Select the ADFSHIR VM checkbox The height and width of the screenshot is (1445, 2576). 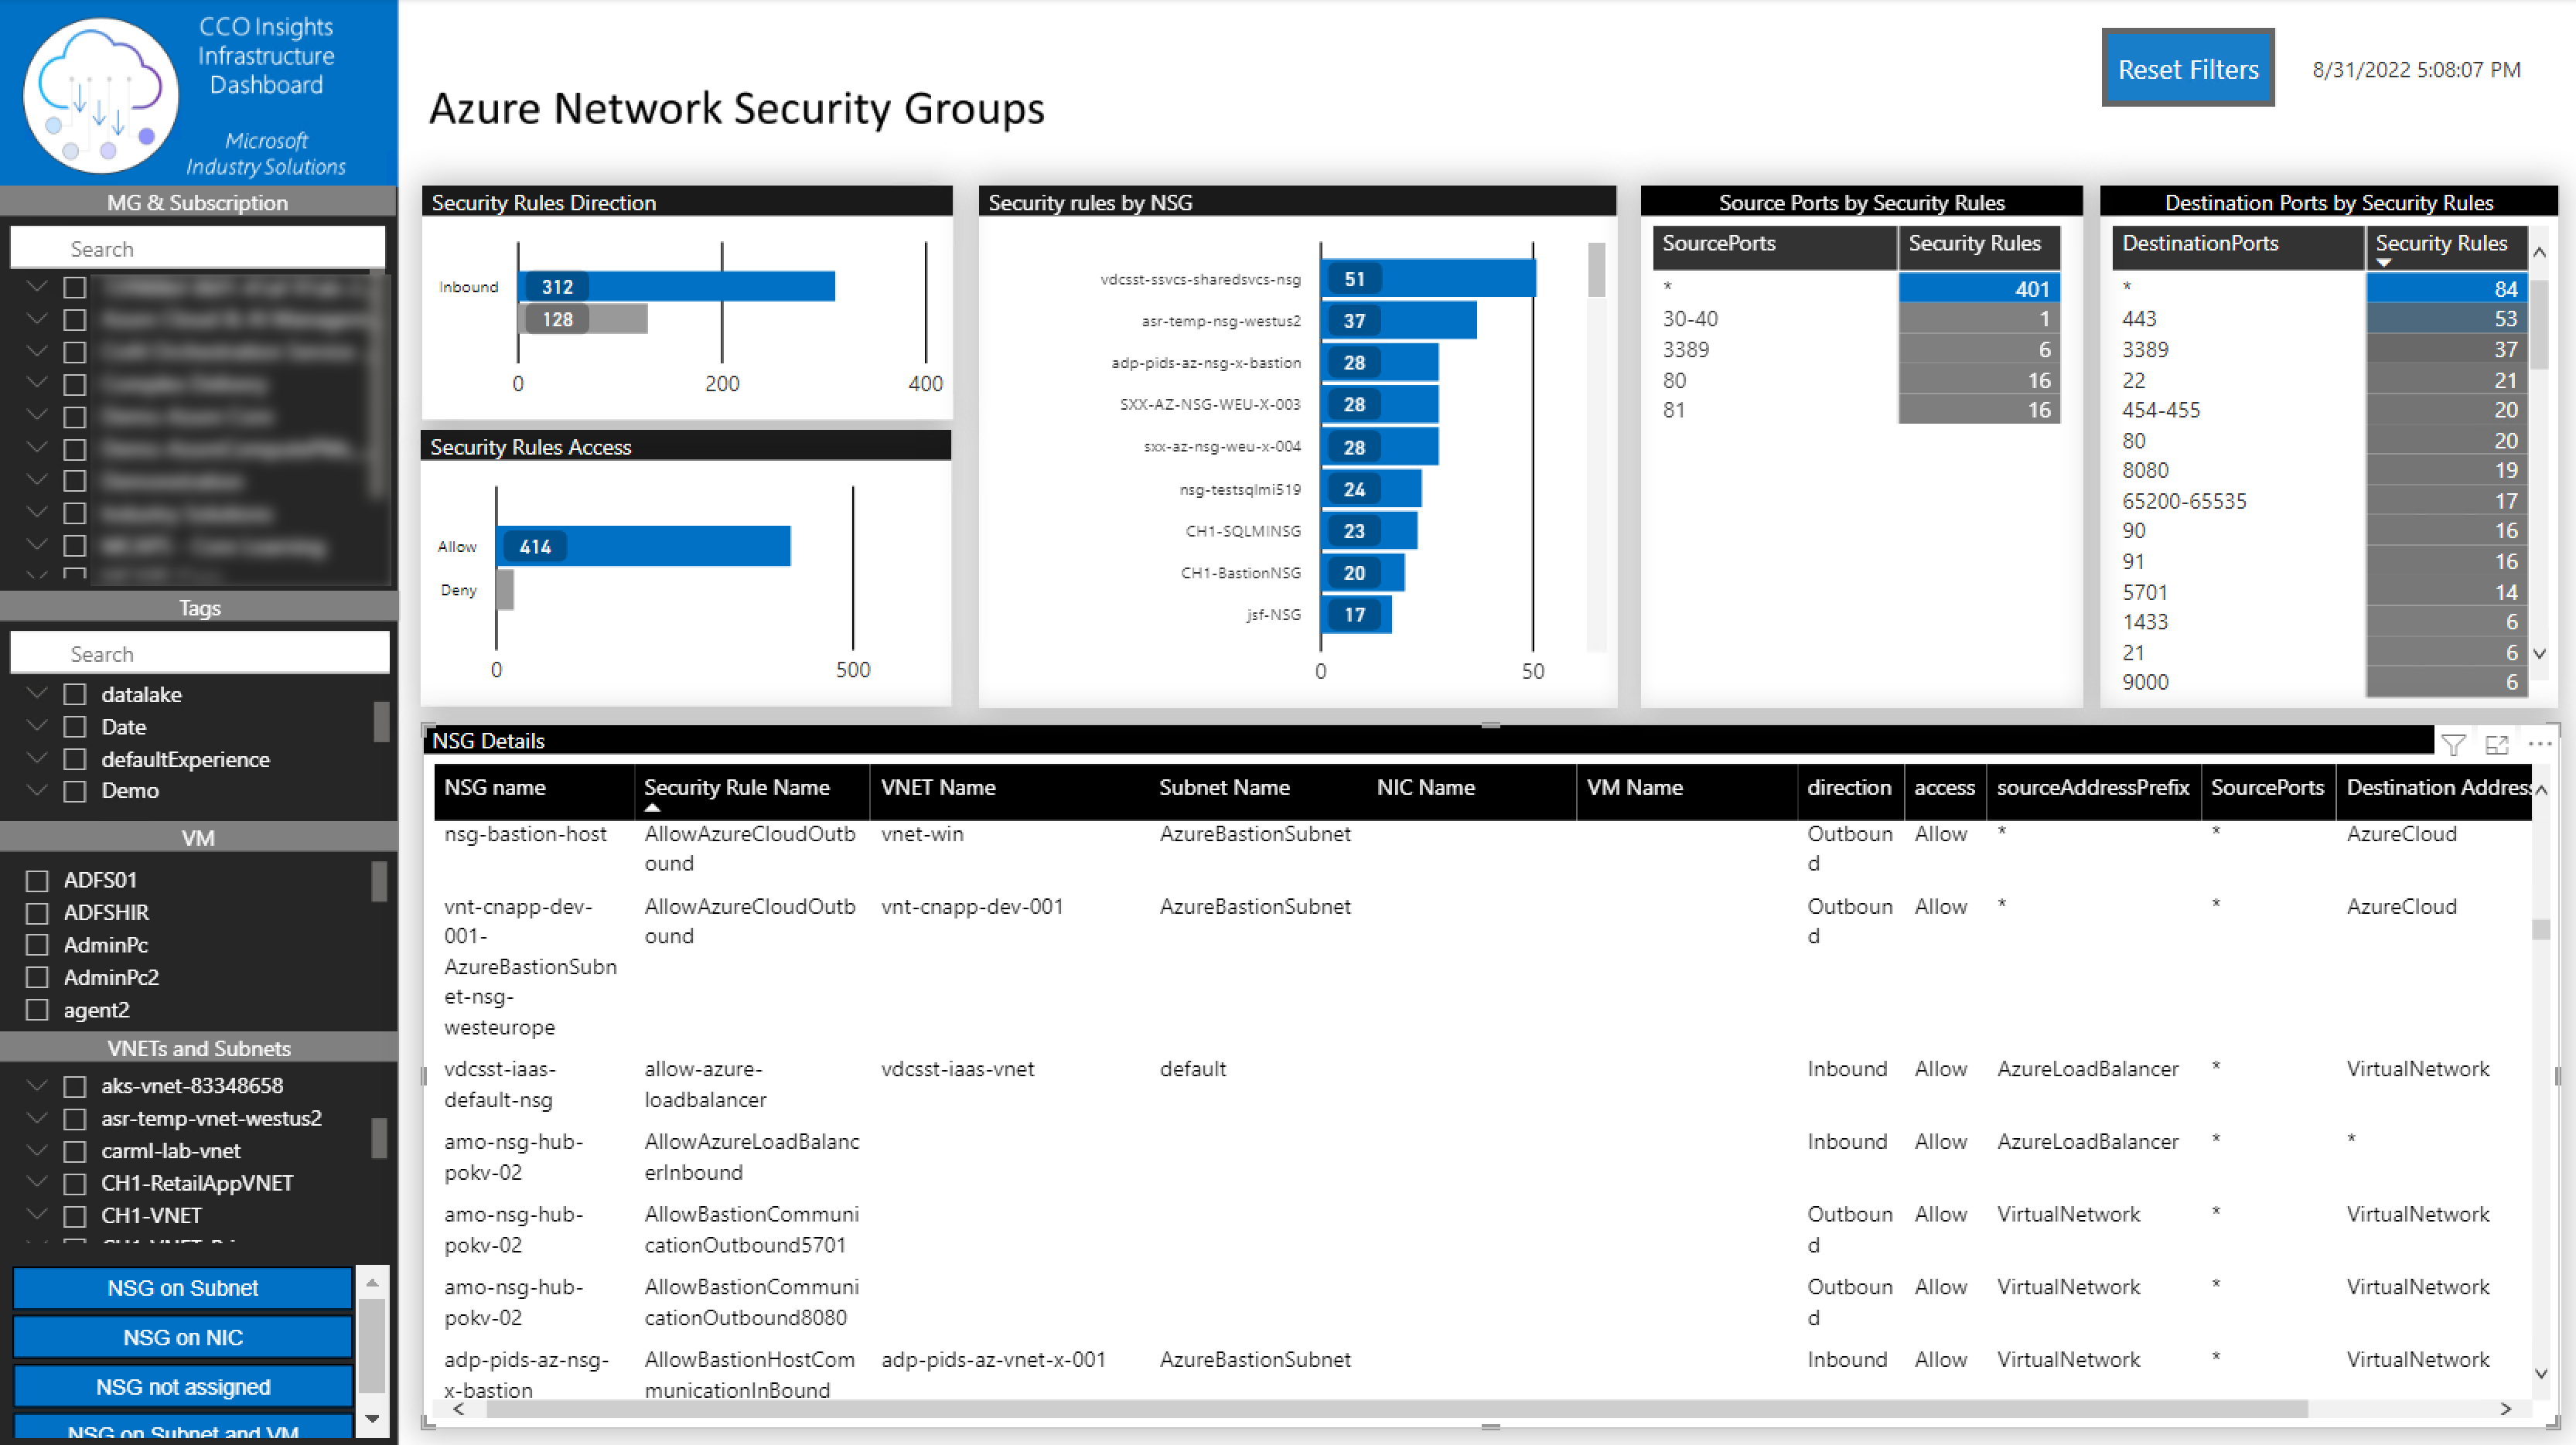pos(37,913)
